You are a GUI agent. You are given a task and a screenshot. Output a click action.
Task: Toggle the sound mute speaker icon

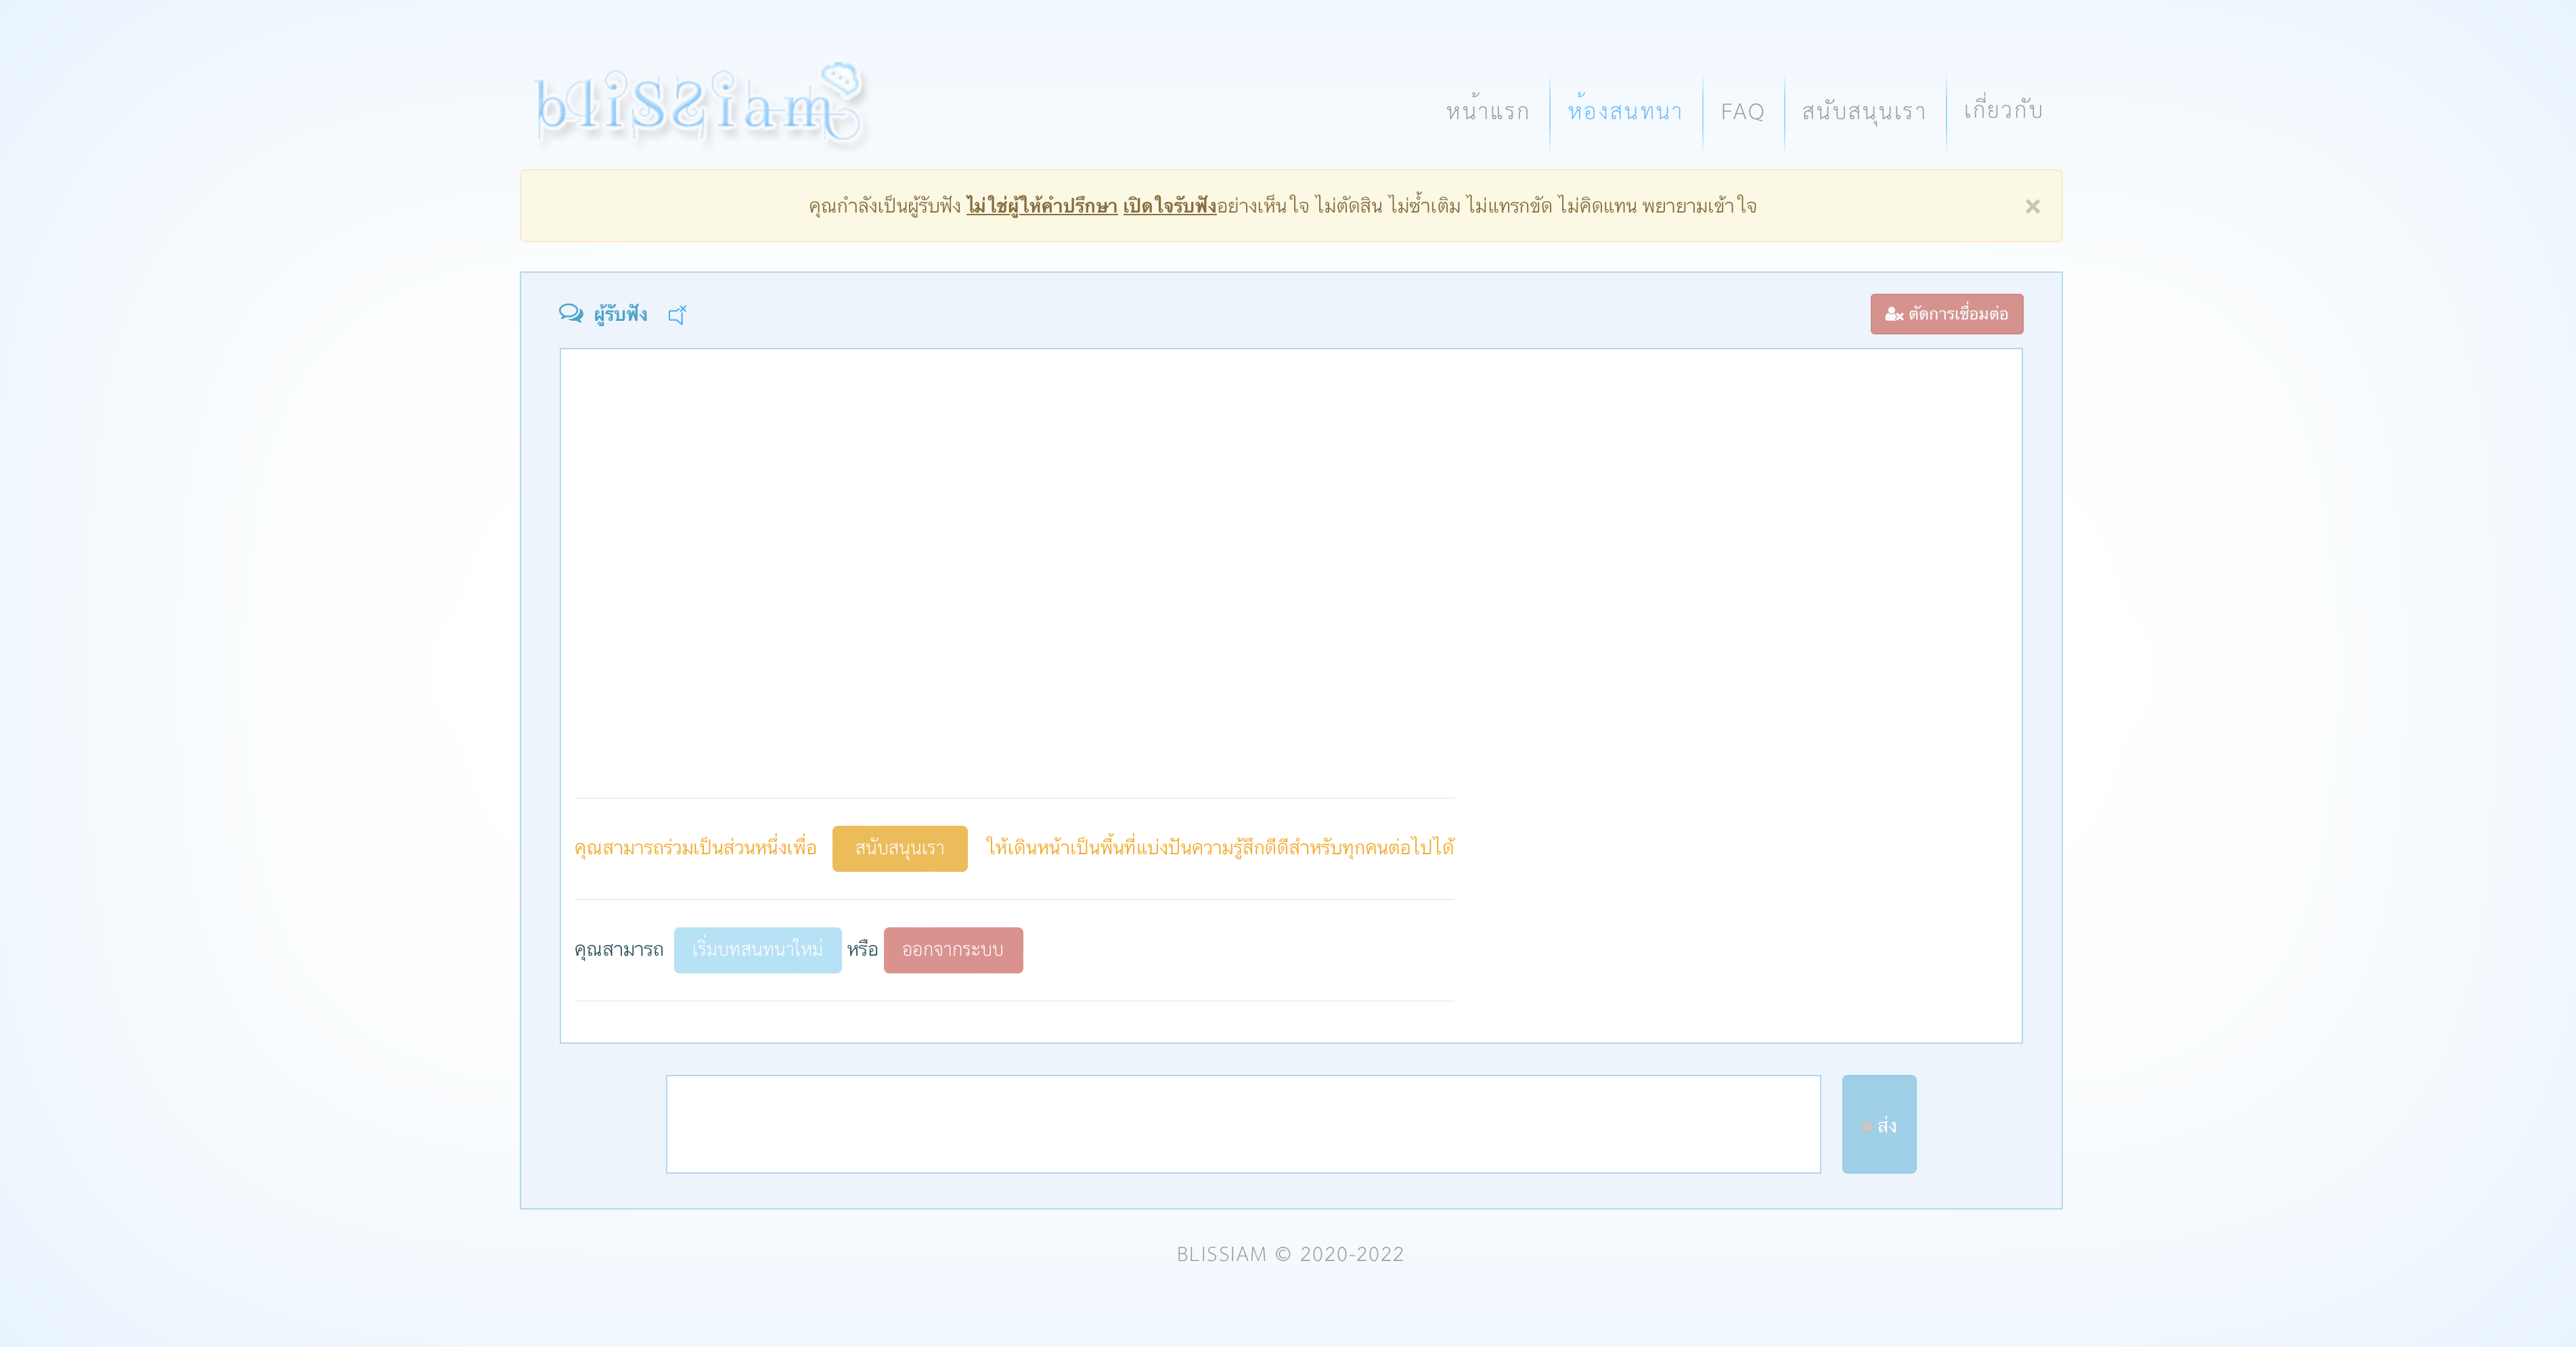(x=677, y=315)
